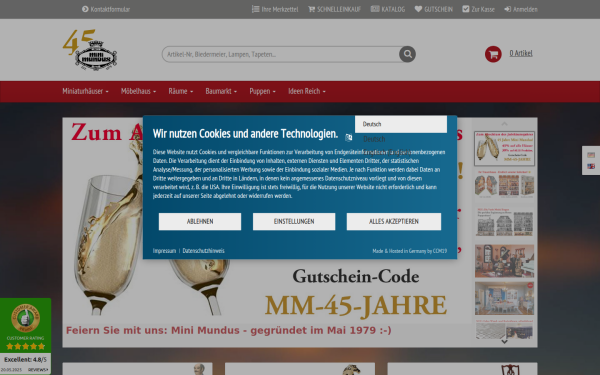Screen dimensions: 600x375
Task: Expand the Puppen menu
Action: [262, 91]
